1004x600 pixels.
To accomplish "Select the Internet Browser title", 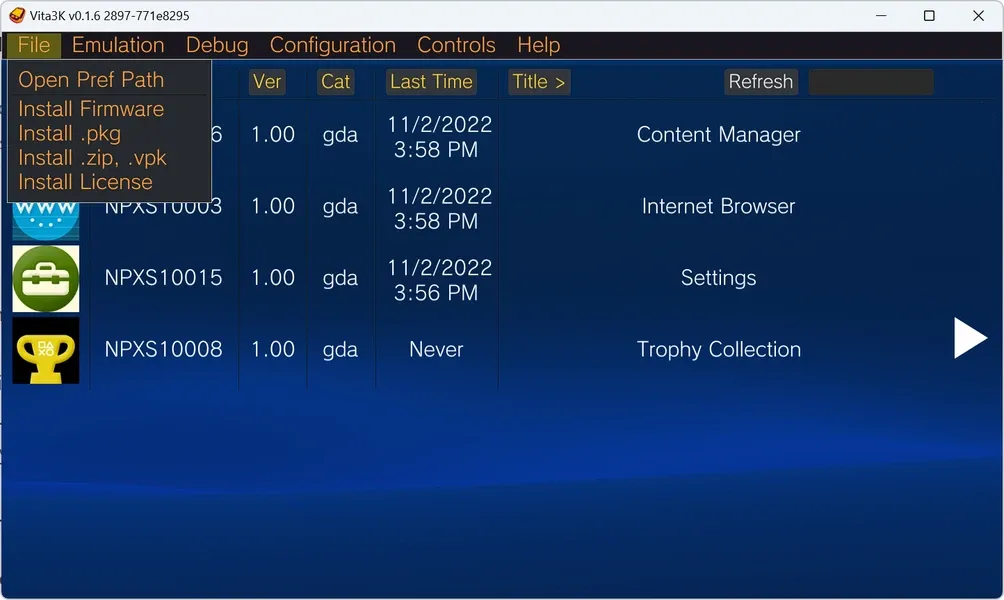I will tap(718, 207).
